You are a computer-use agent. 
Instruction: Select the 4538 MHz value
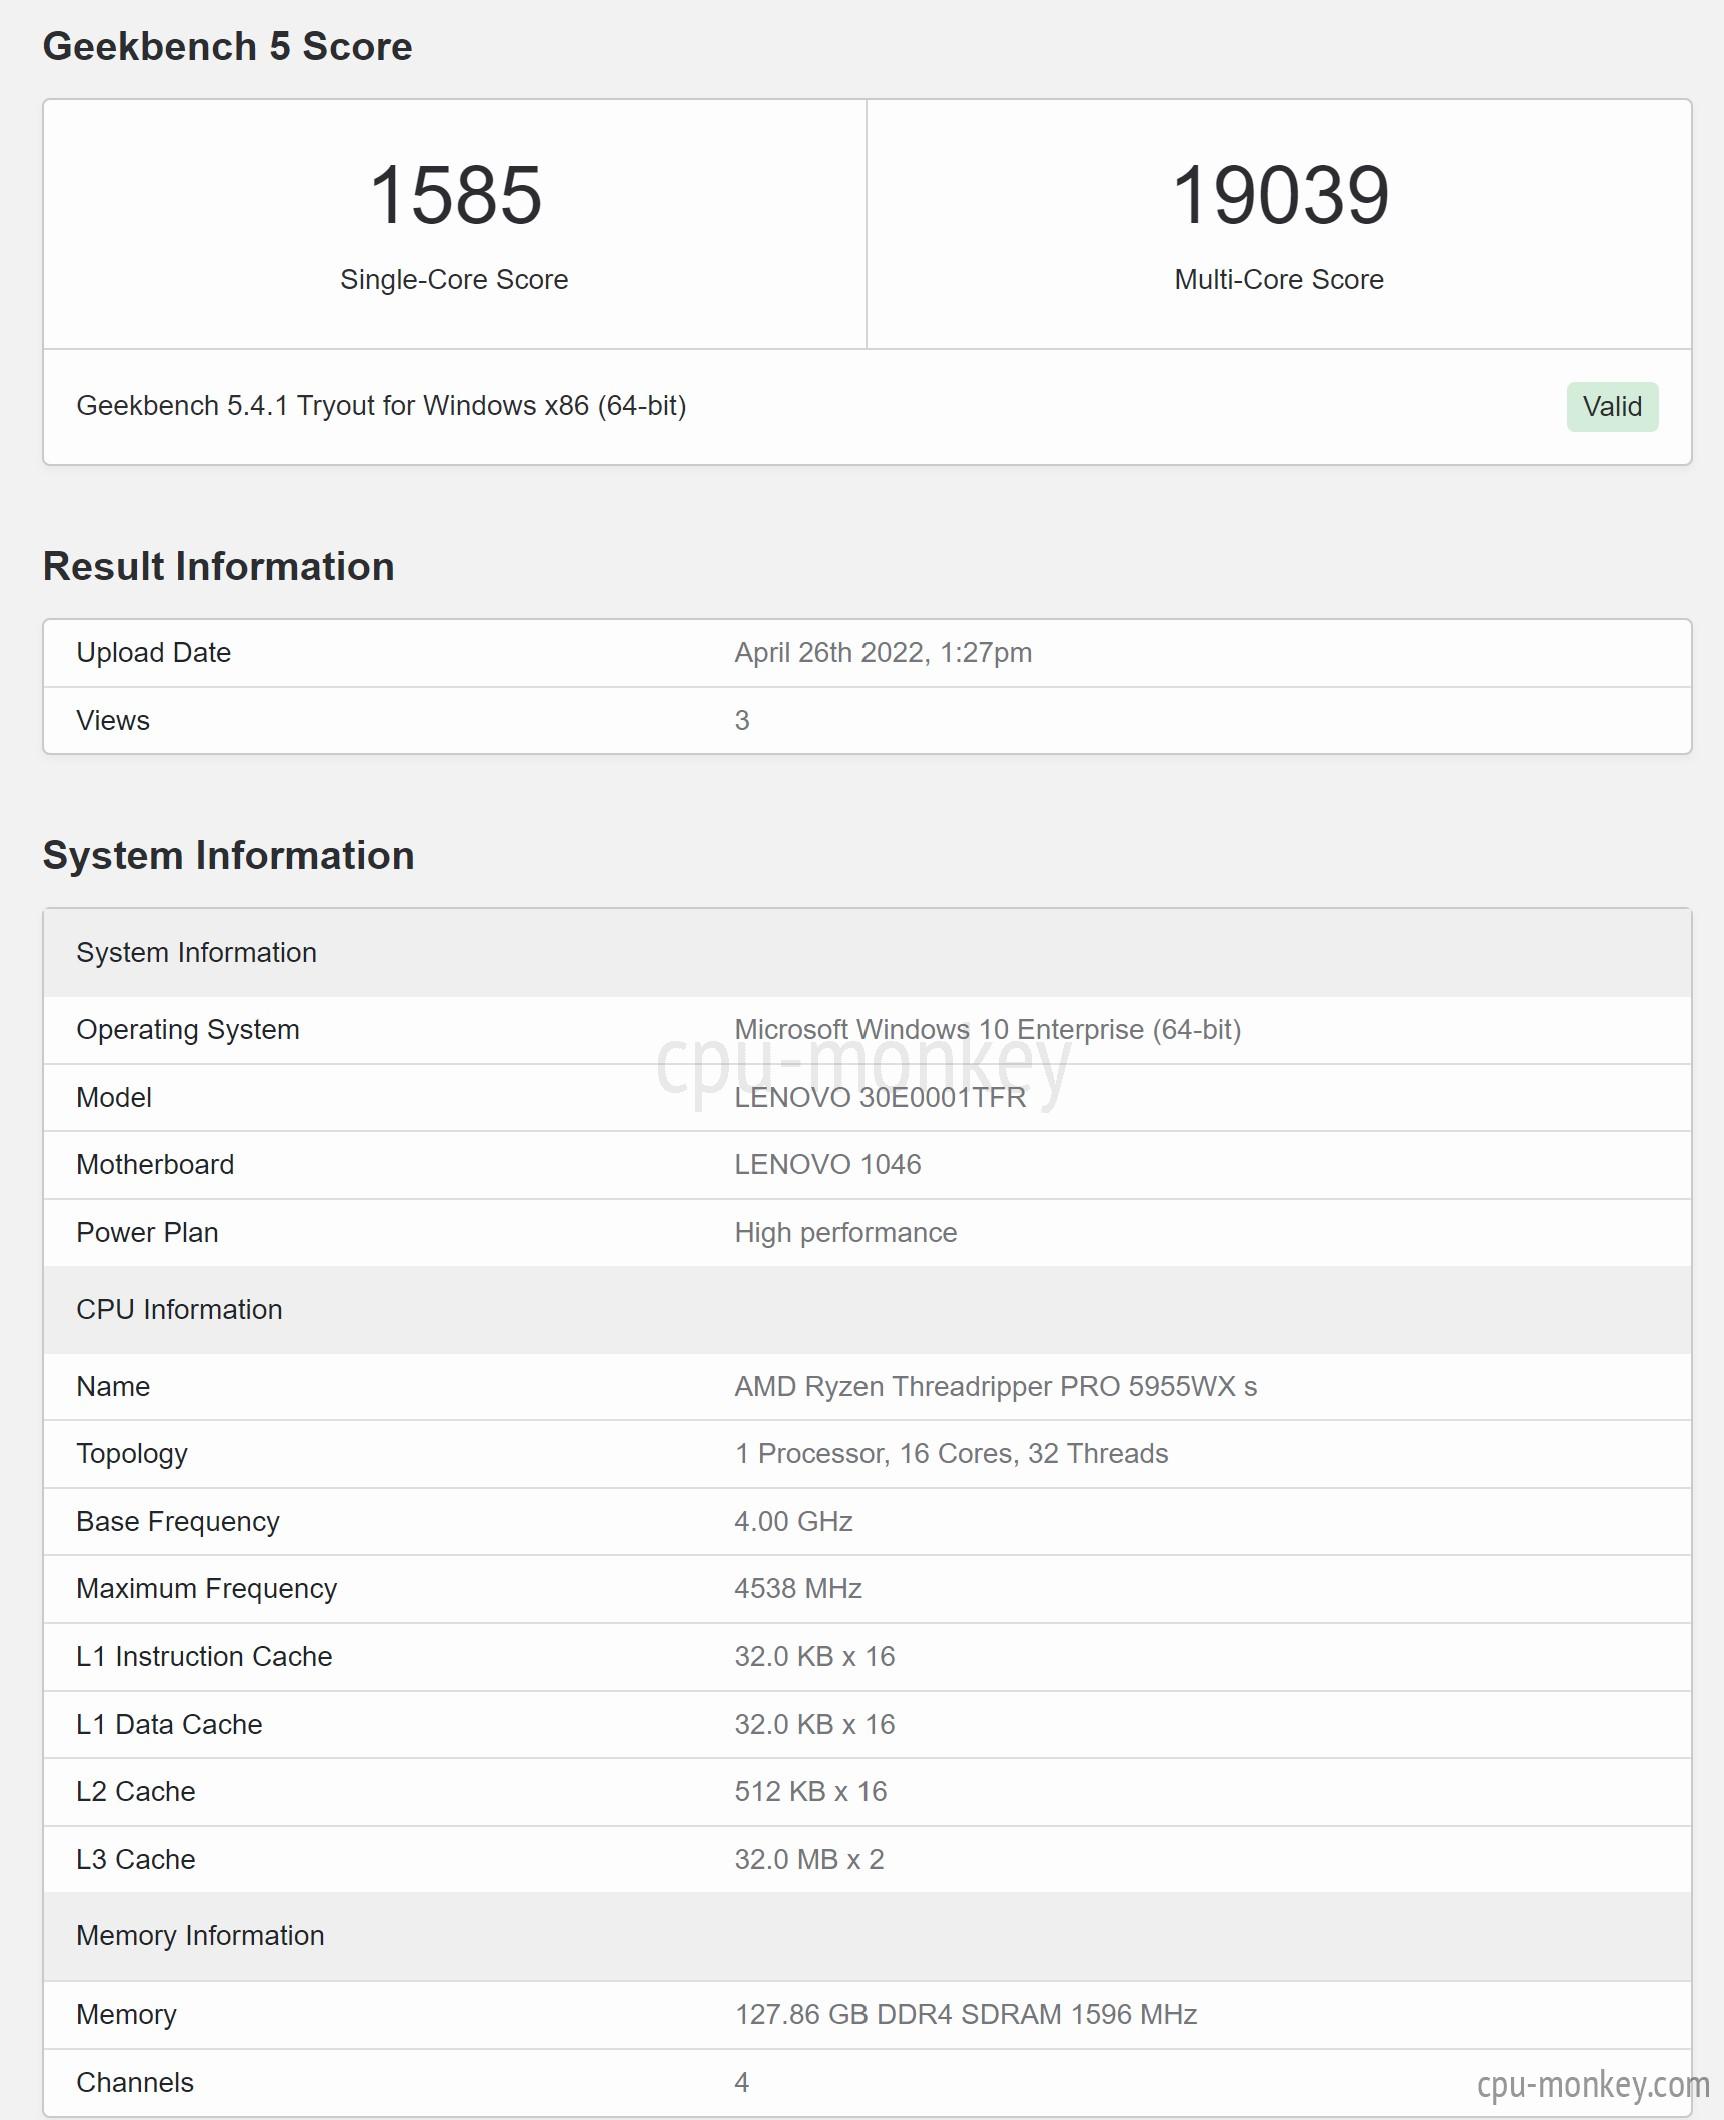click(798, 1589)
